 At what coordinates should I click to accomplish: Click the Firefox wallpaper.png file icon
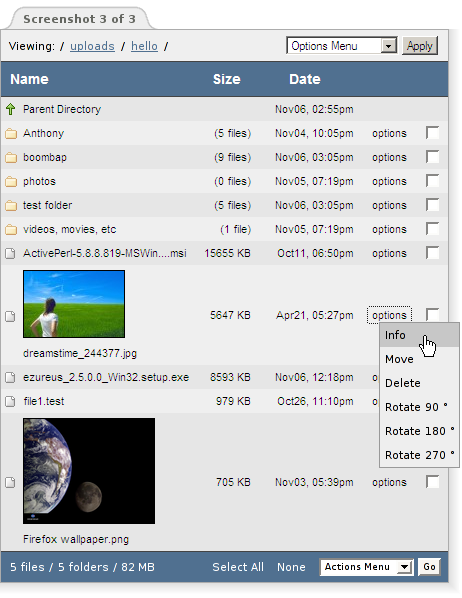(x=10, y=482)
